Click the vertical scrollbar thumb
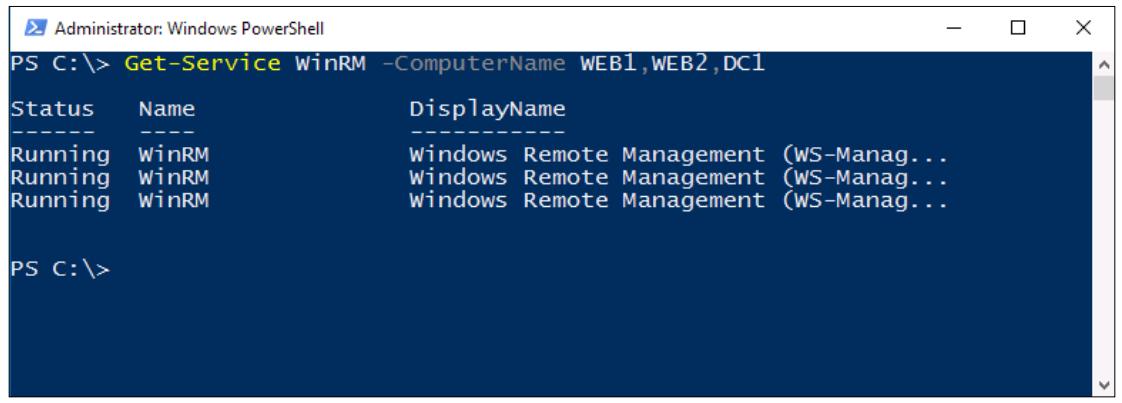The image size is (1122, 403). pyautogui.click(x=1103, y=87)
